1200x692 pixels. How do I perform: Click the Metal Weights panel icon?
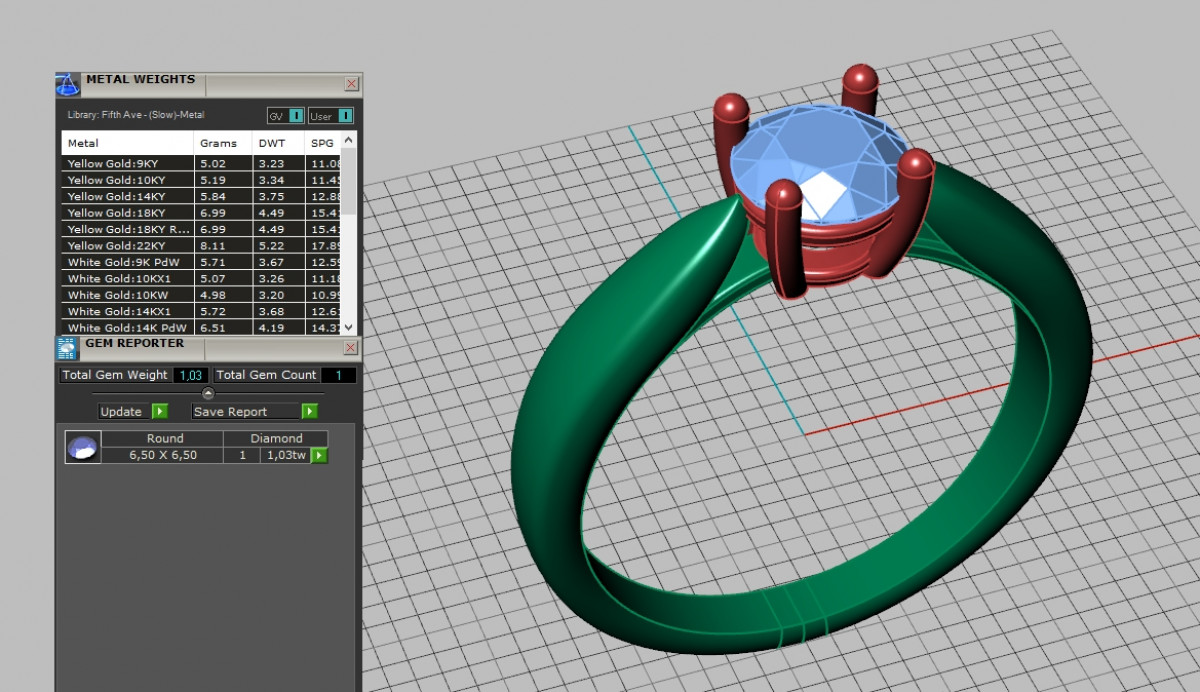click(67, 83)
